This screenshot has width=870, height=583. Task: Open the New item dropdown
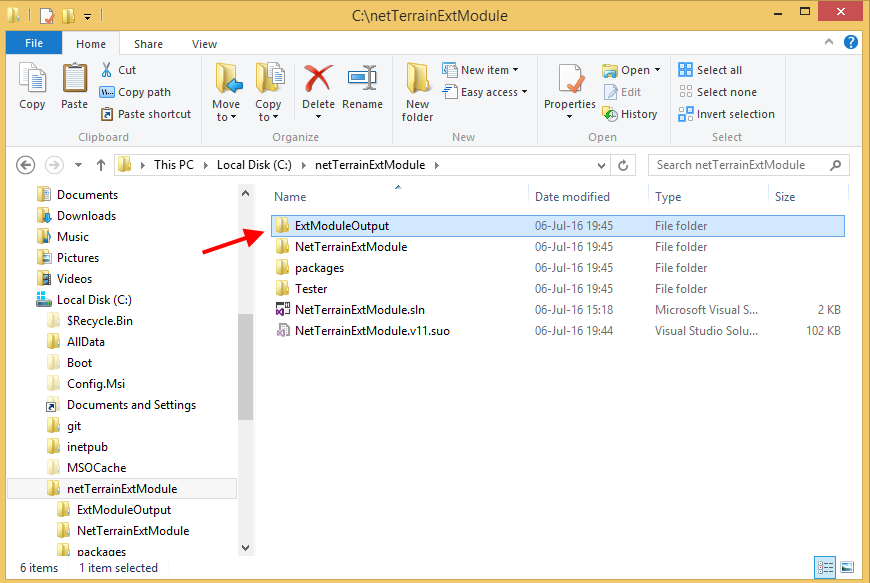(x=489, y=70)
